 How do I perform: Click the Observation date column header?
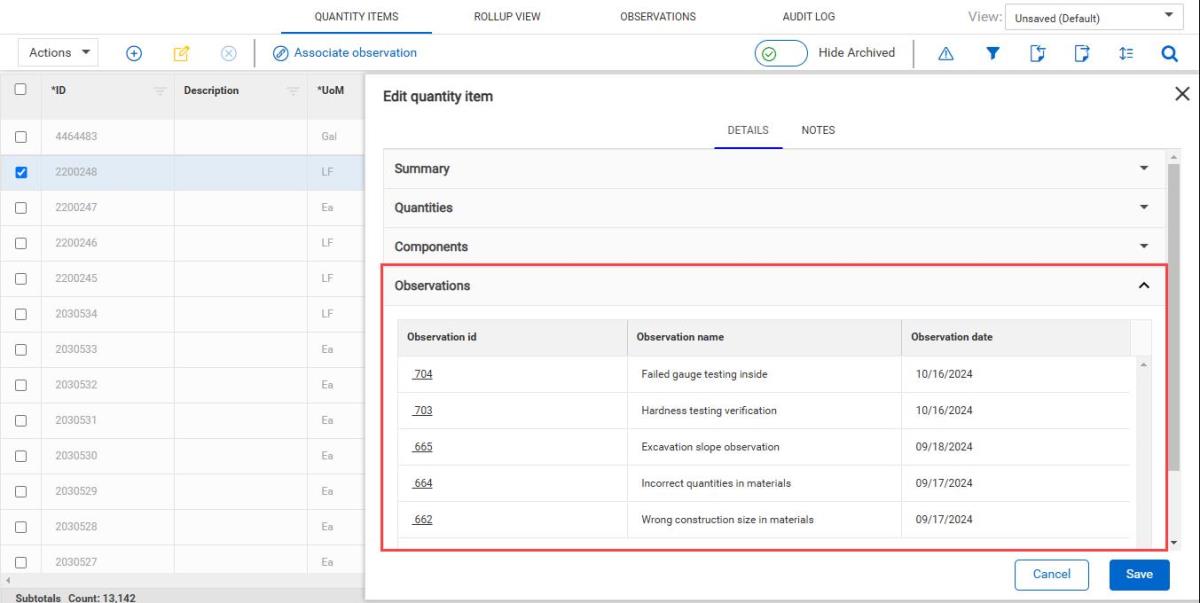pos(1016,337)
